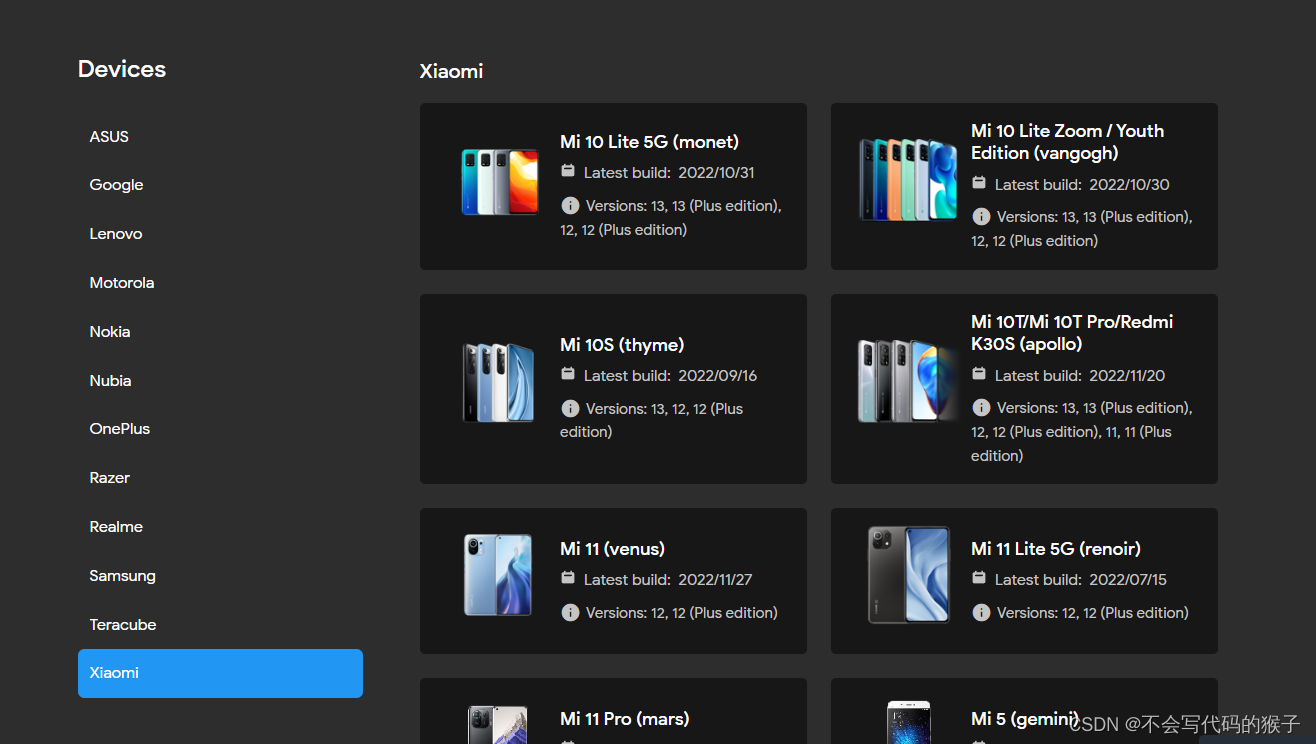
Task: Click the build date 2022/07/15
Action: coord(1128,579)
